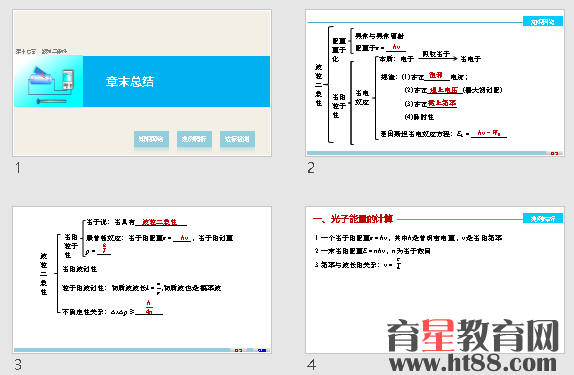The width and height of the screenshot is (574, 375).
Task: Click the 知识网络 button on slide 1
Action: click(x=151, y=139)
